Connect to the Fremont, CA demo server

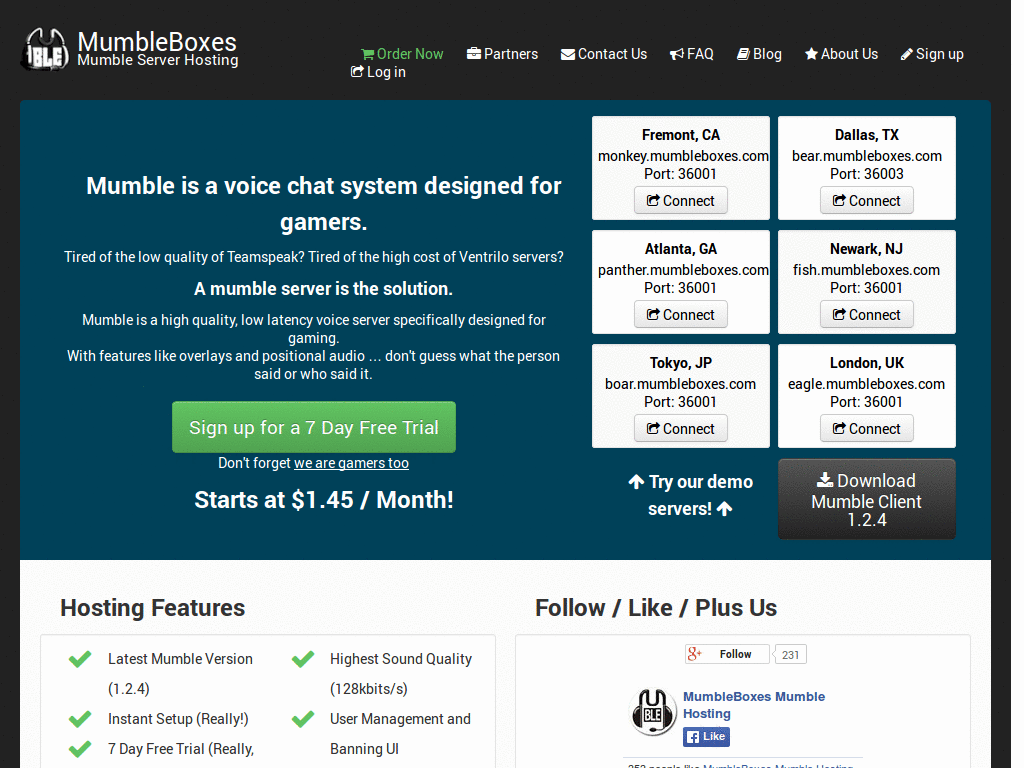point(680,200)
